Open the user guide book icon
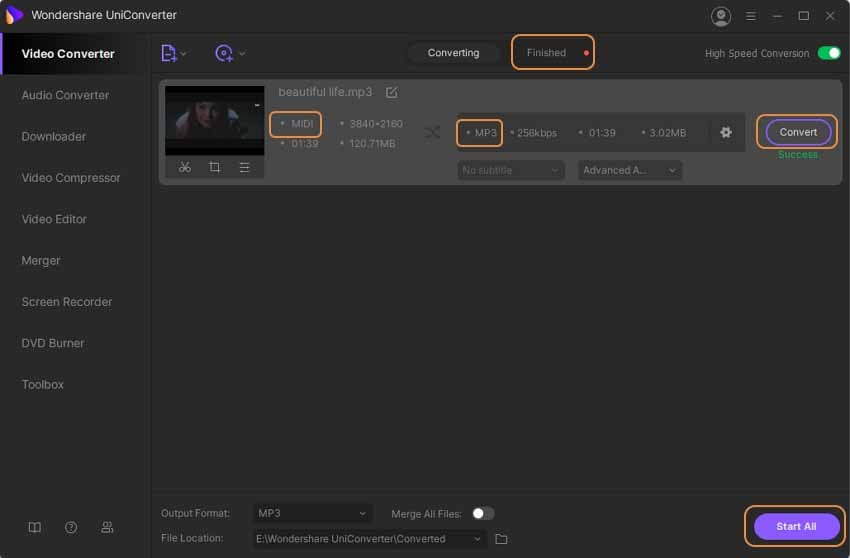 (35, 528)
